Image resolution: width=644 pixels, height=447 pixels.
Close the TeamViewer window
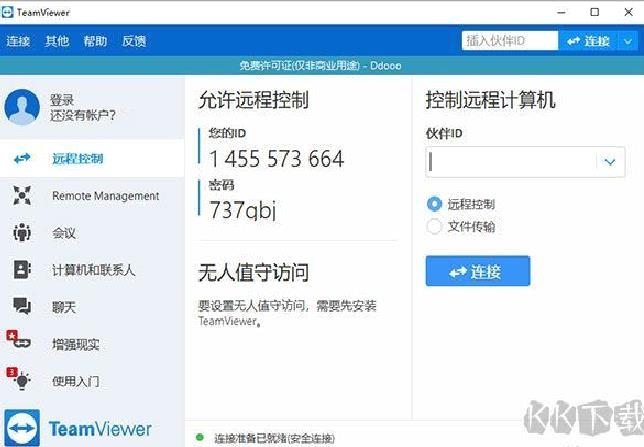pyautogui.click(x=628, y=12)
